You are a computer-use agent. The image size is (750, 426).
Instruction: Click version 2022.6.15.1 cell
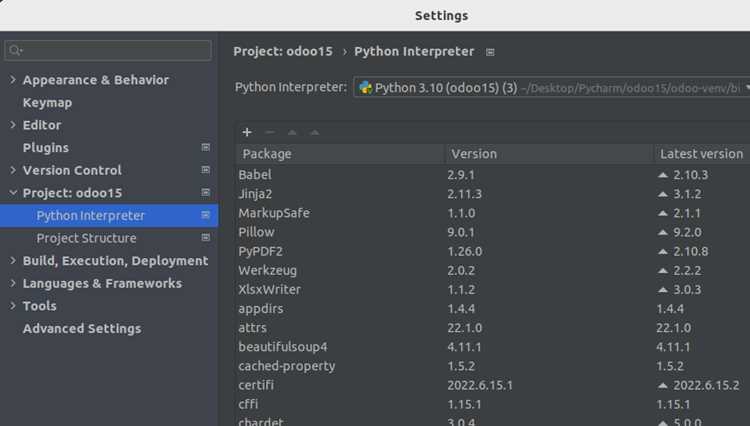(480, 385)
